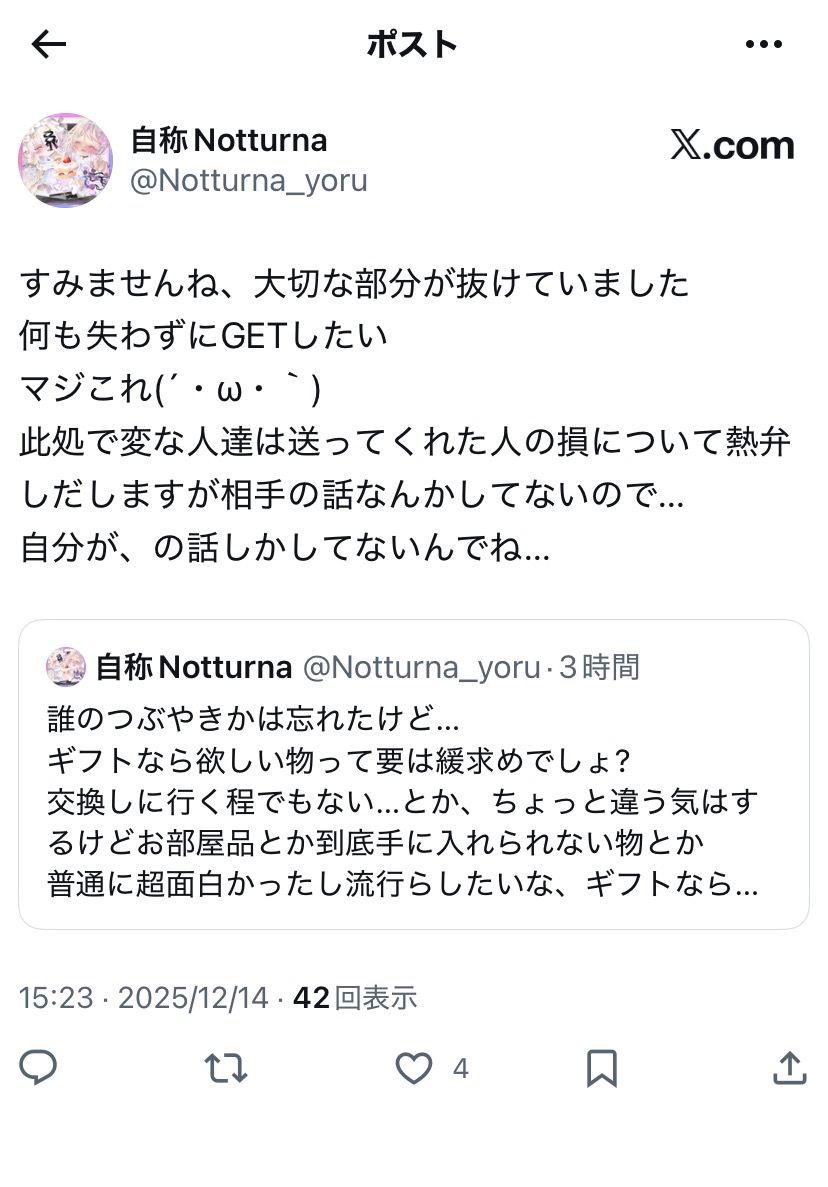
Task: Like the post with the heart icon
Action: click(413, 1068)
